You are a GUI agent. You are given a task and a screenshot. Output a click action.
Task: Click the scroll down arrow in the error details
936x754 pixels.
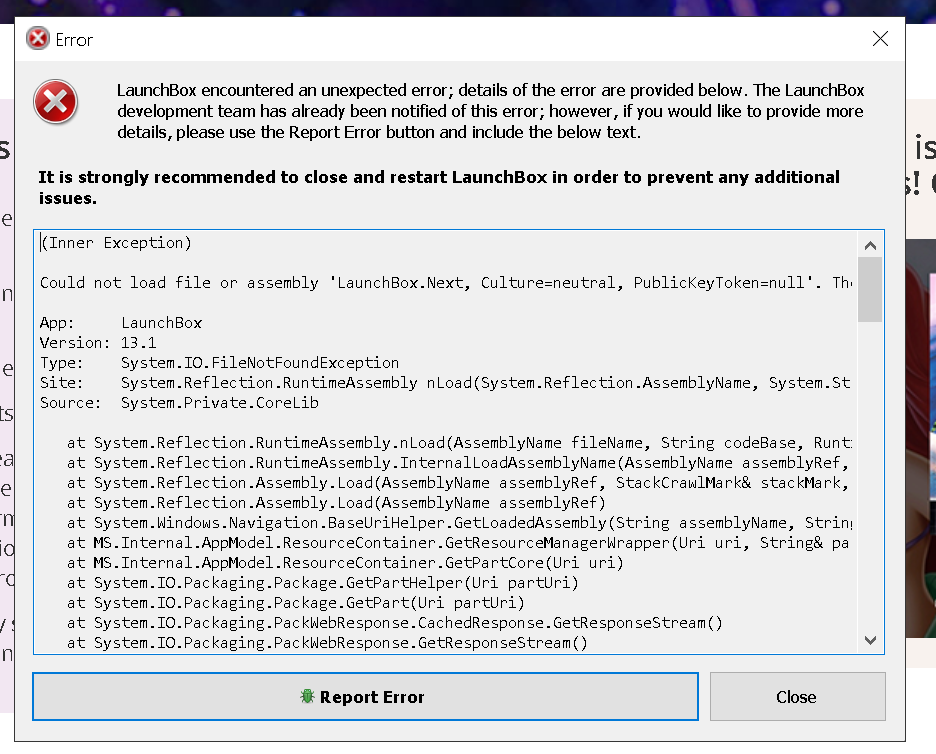[870, 640]
